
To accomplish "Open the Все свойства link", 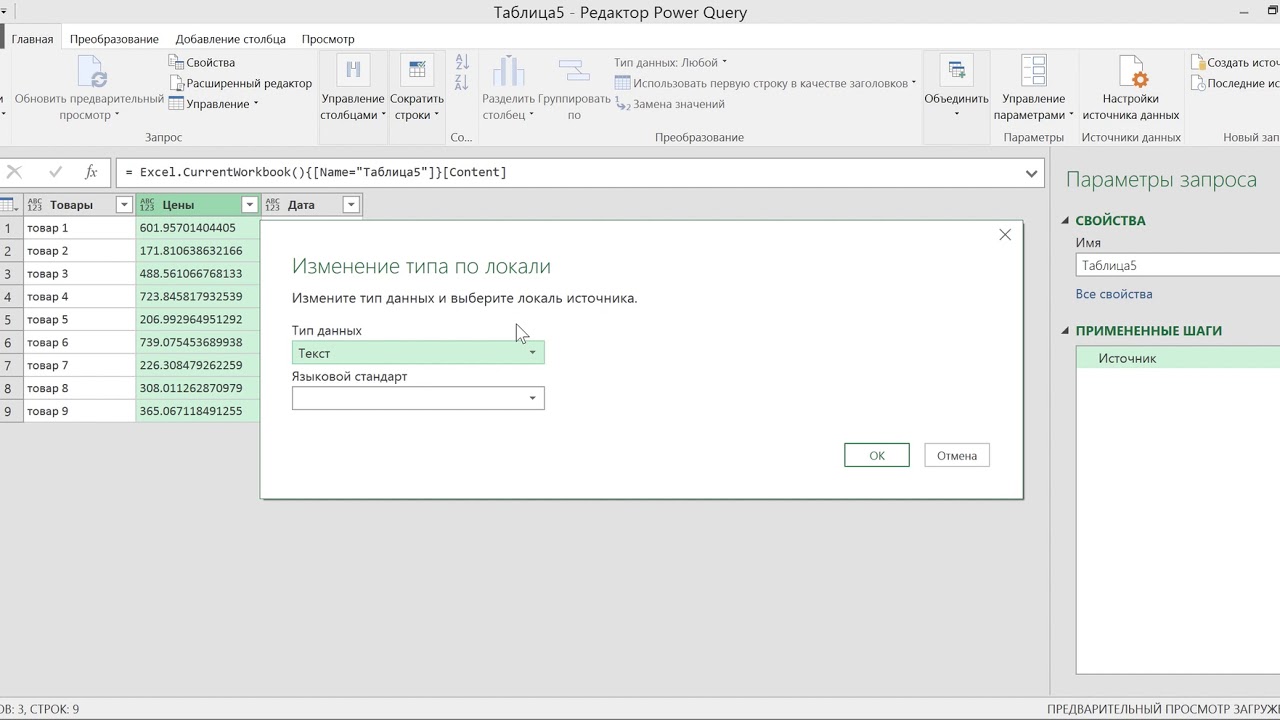I will point(1114,294).
